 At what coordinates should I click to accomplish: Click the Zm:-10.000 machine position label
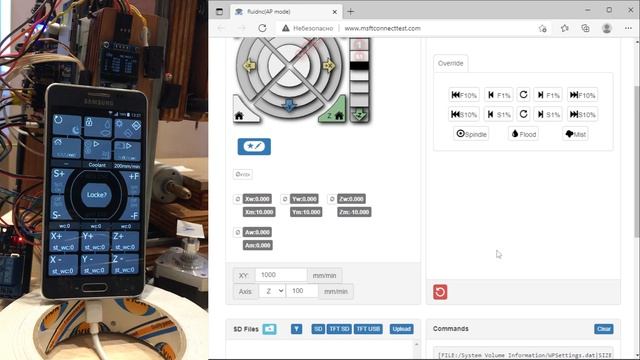point(354,212)
